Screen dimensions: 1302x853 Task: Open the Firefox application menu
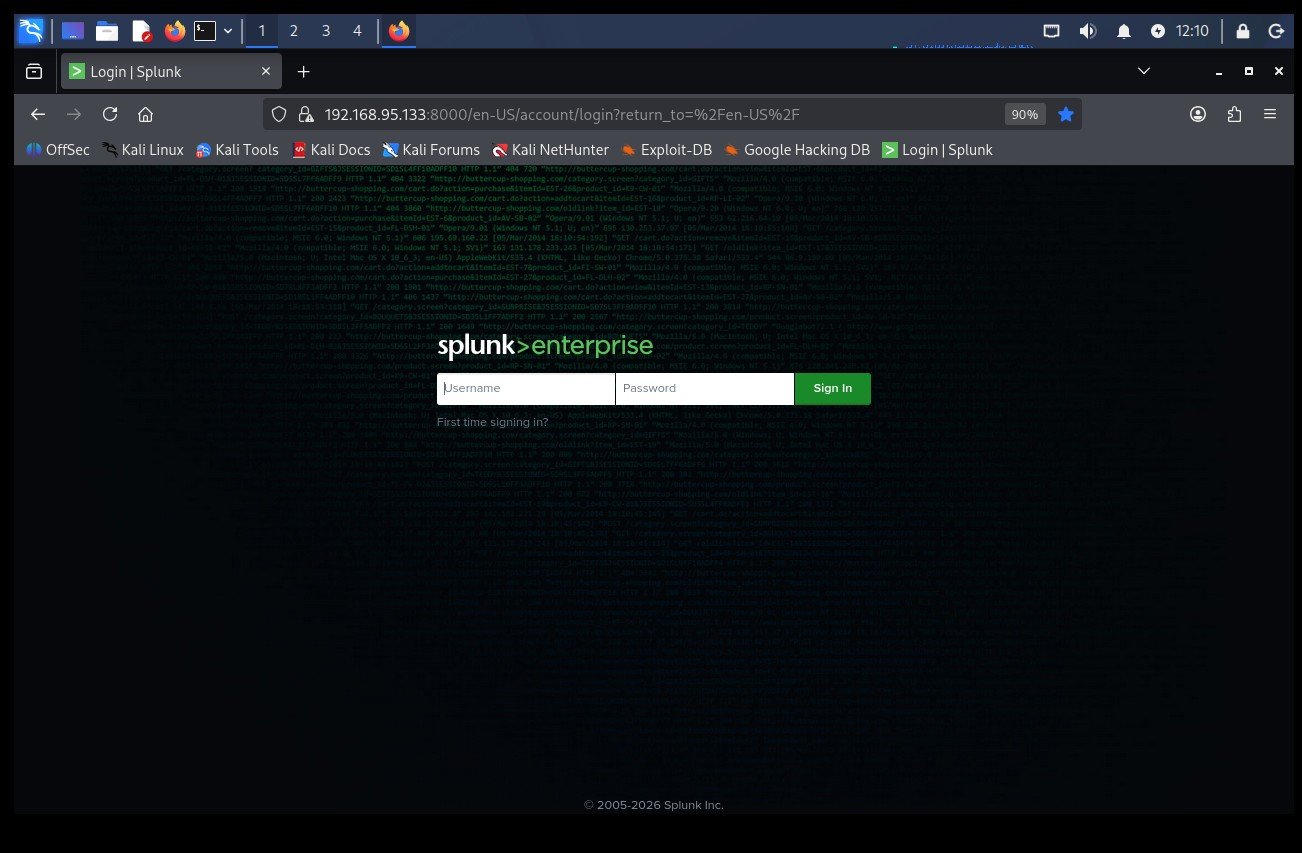point(1270,114)
